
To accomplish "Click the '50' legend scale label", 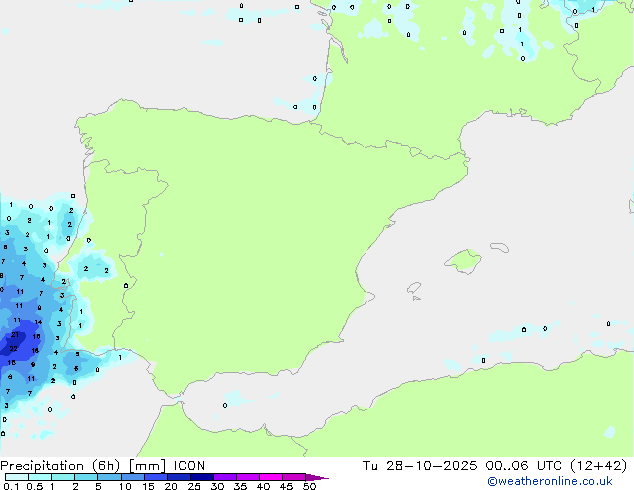I will (x=310, y=486).
